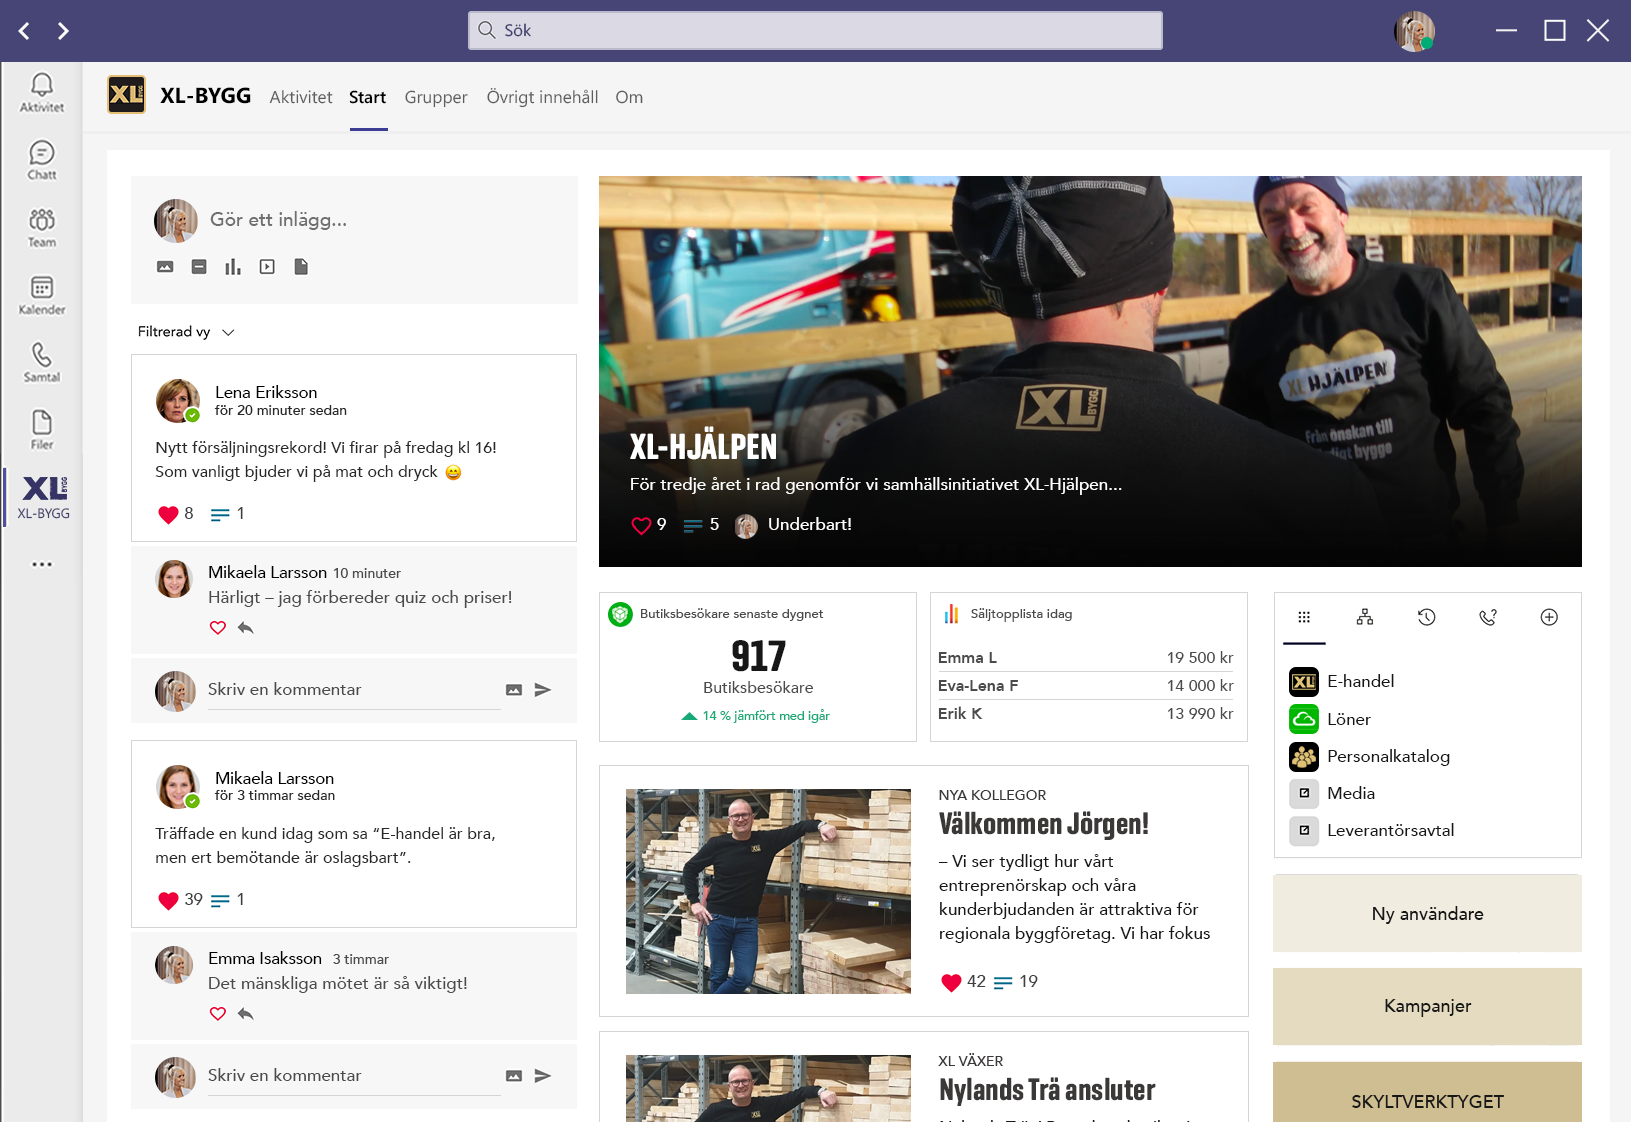Open Filer in the sidebar
Viewport: 1631px width, 1122px height.
tap(42, 430)
